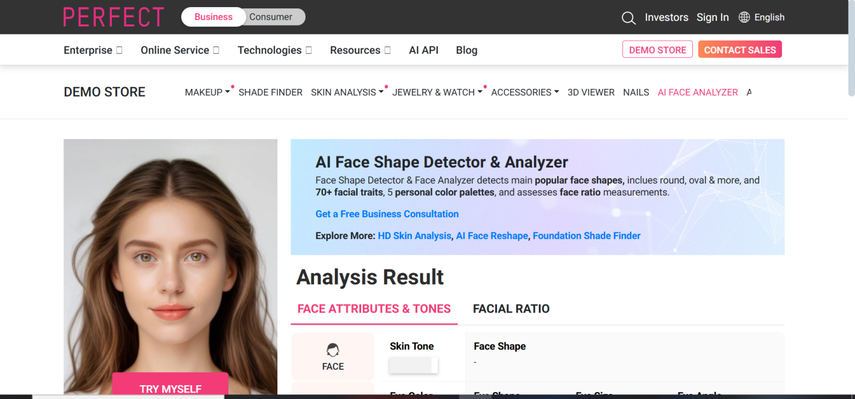Switch to Business mode toggle
855x399 pixels.
coord(213,17)
